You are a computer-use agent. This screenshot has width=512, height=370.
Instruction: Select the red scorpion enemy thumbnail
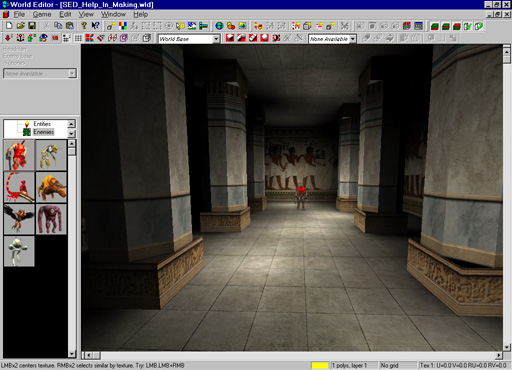19,187
